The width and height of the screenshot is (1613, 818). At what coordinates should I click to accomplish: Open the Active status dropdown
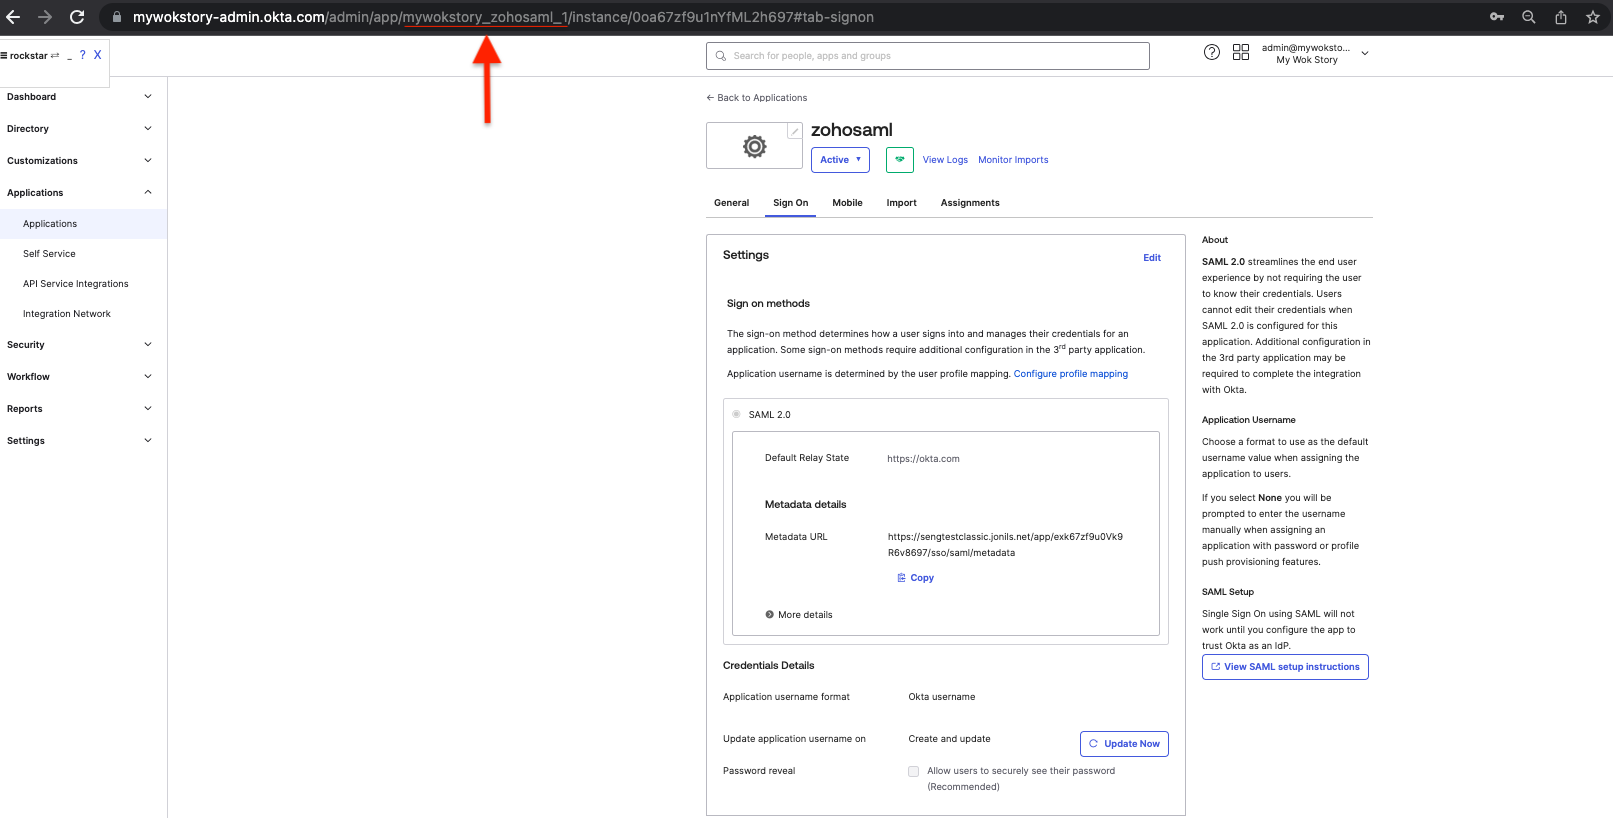click(x=839, y=160)
